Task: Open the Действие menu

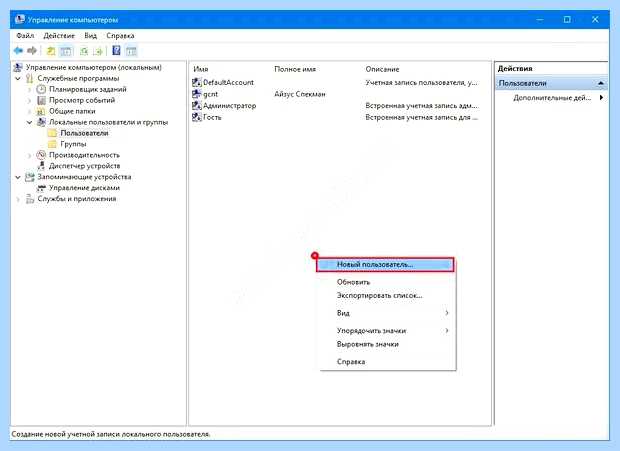Action: click(x=59, y=36)
